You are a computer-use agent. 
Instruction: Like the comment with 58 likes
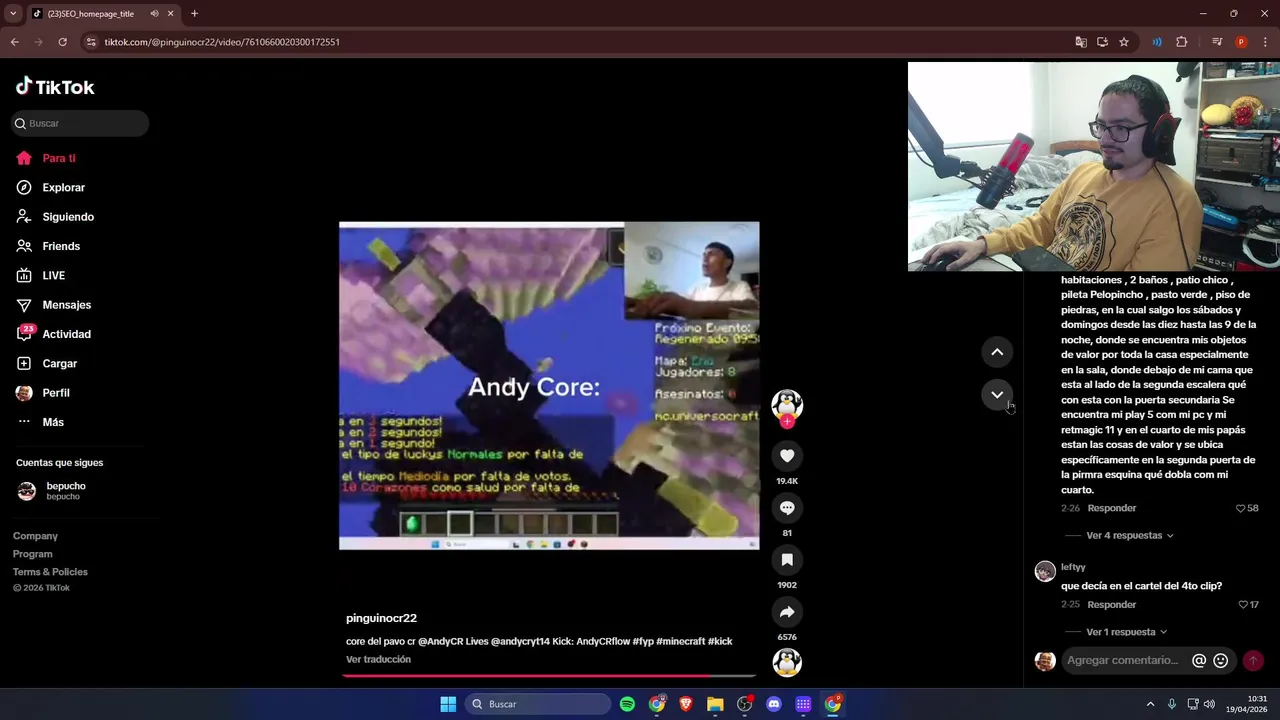pyautogui.click(x=1241, y=508)
